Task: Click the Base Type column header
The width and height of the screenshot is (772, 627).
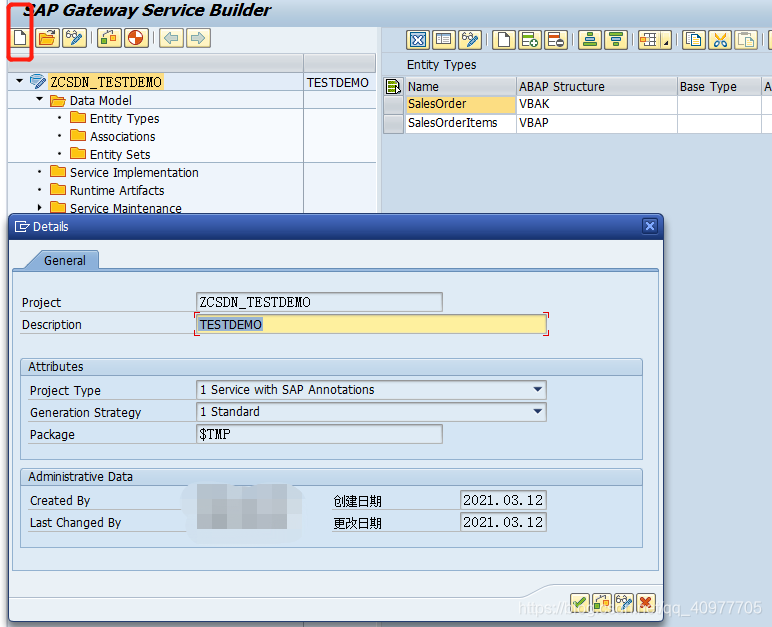Action: [719, 86]
